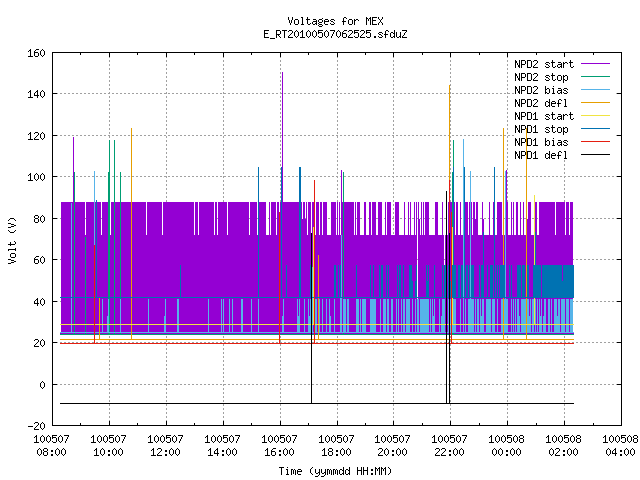
Task: Click the NPD2 stop green legend line
Action: (595, 77)
